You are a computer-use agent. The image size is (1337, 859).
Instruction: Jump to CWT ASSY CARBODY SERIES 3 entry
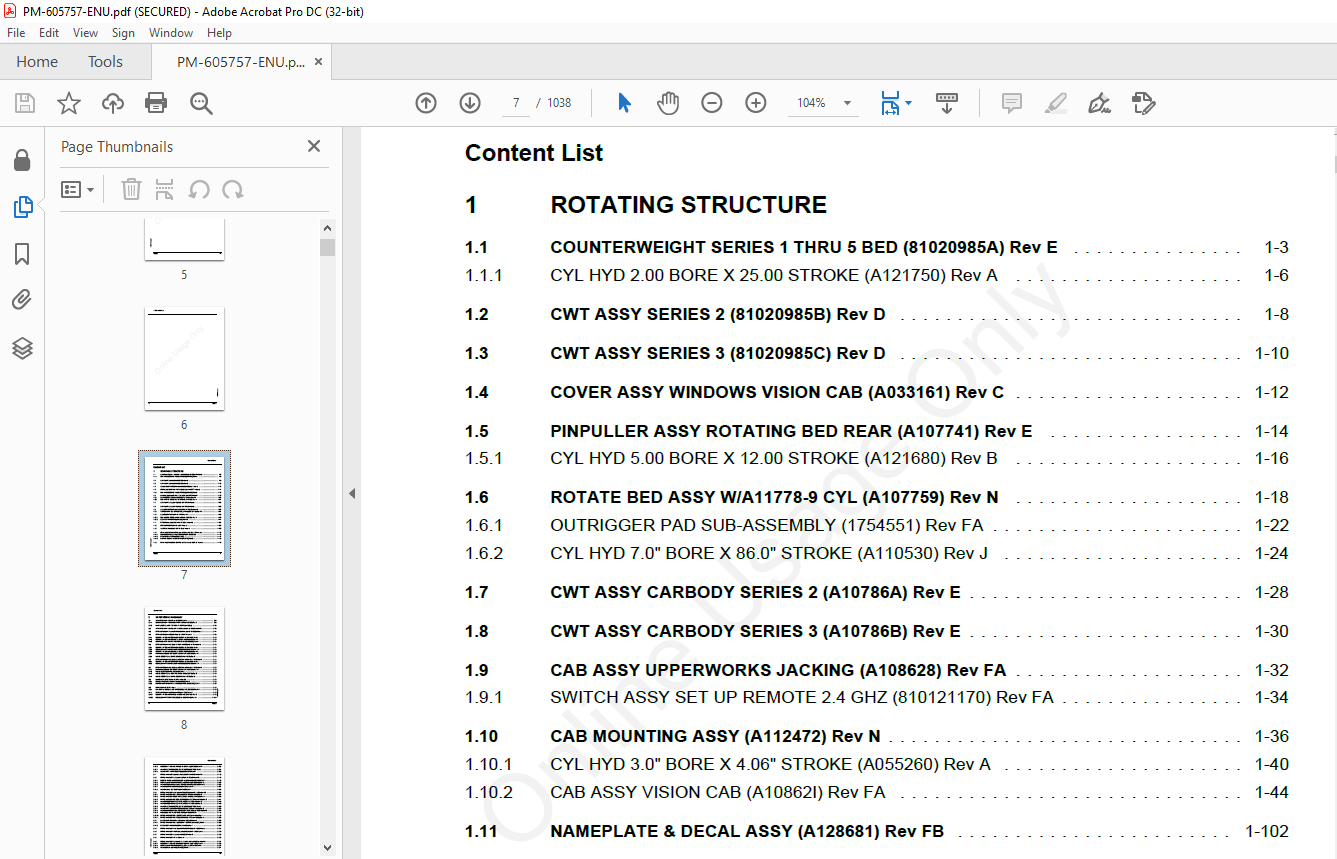click(876, 631)
